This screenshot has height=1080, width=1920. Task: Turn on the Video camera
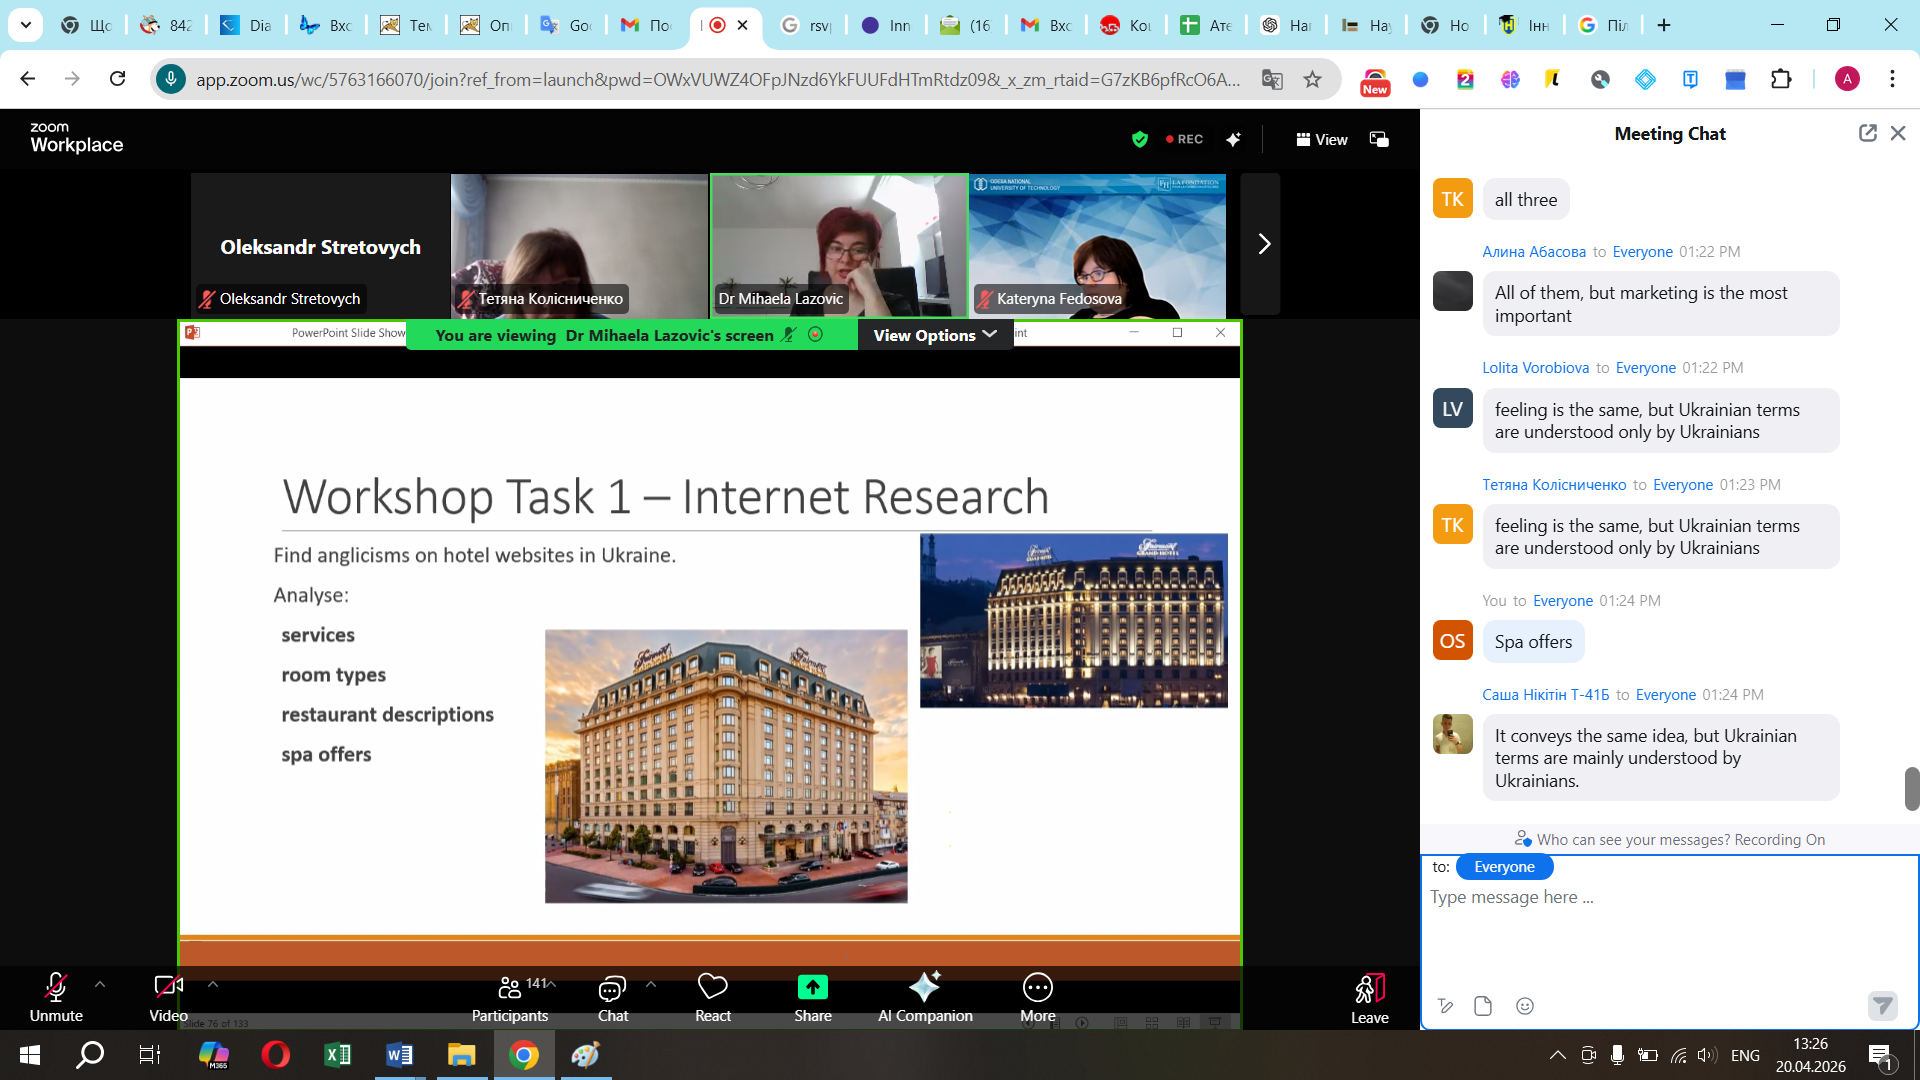point(168,988)
